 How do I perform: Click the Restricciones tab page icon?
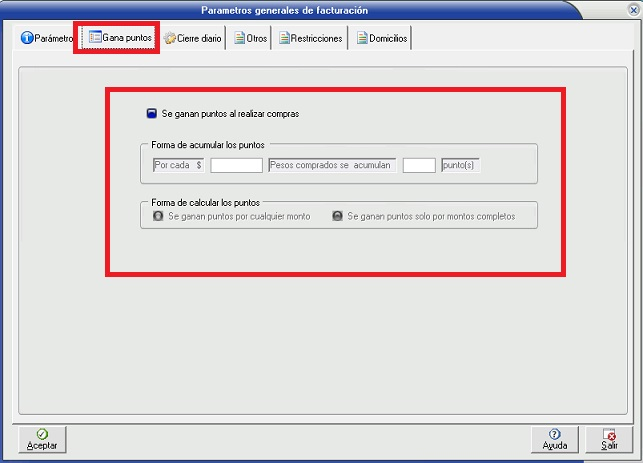pyautogui.click(x=285, y=38)
